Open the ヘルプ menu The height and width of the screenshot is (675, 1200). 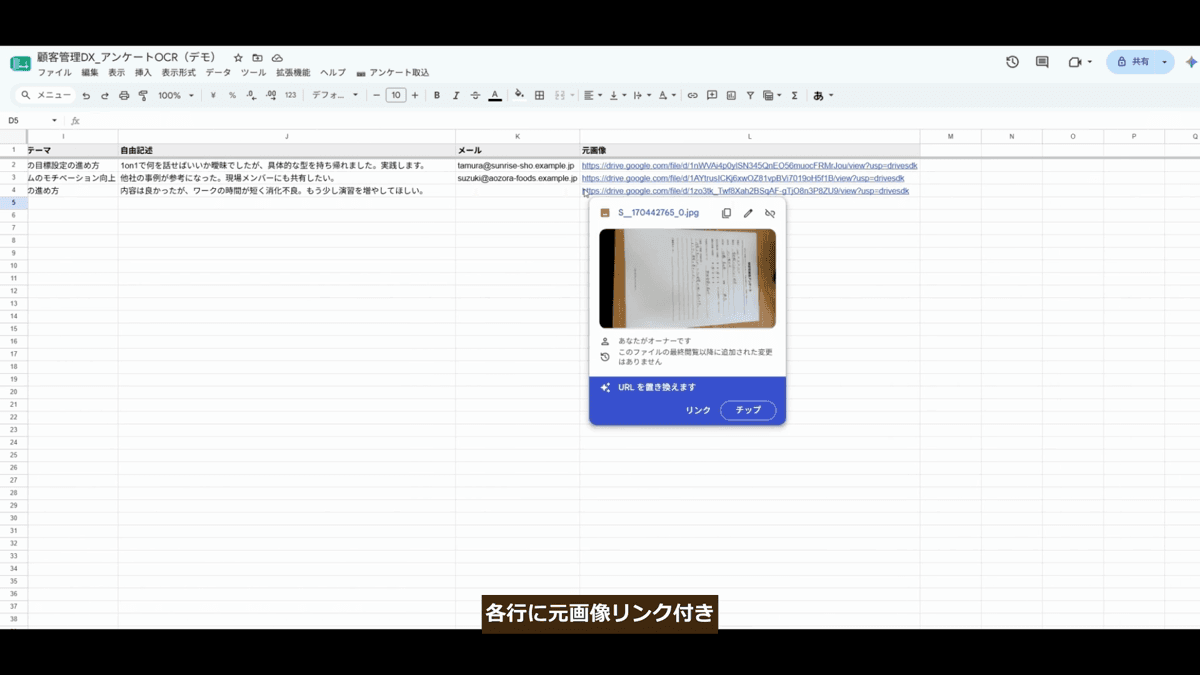(x=333, y=73)
